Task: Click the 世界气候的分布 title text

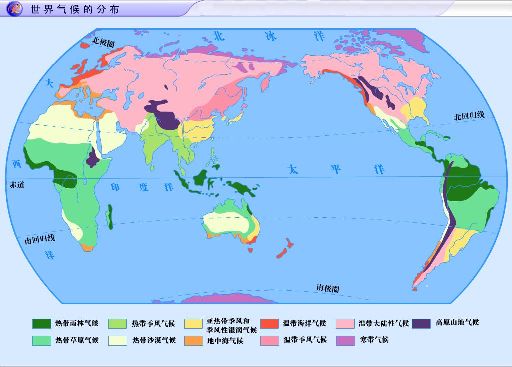Action: [x=75, y=9]
